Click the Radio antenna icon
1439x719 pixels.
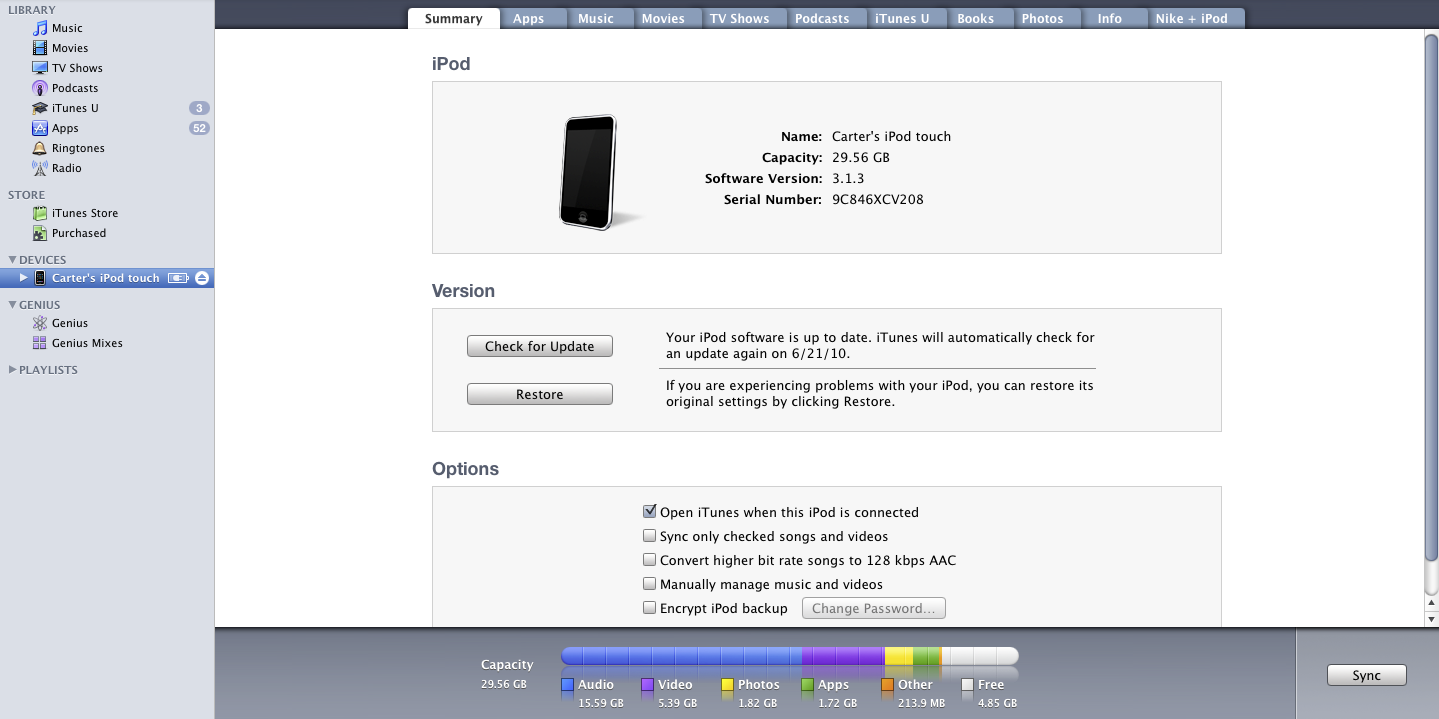[40, 168]
